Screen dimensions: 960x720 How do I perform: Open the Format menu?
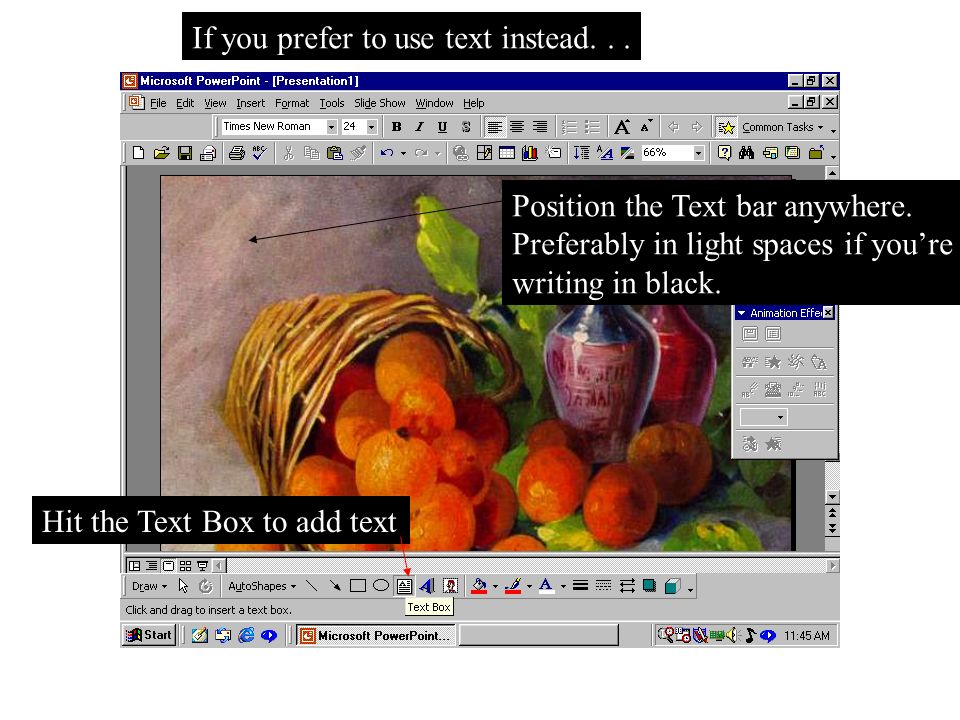point(292,103)
